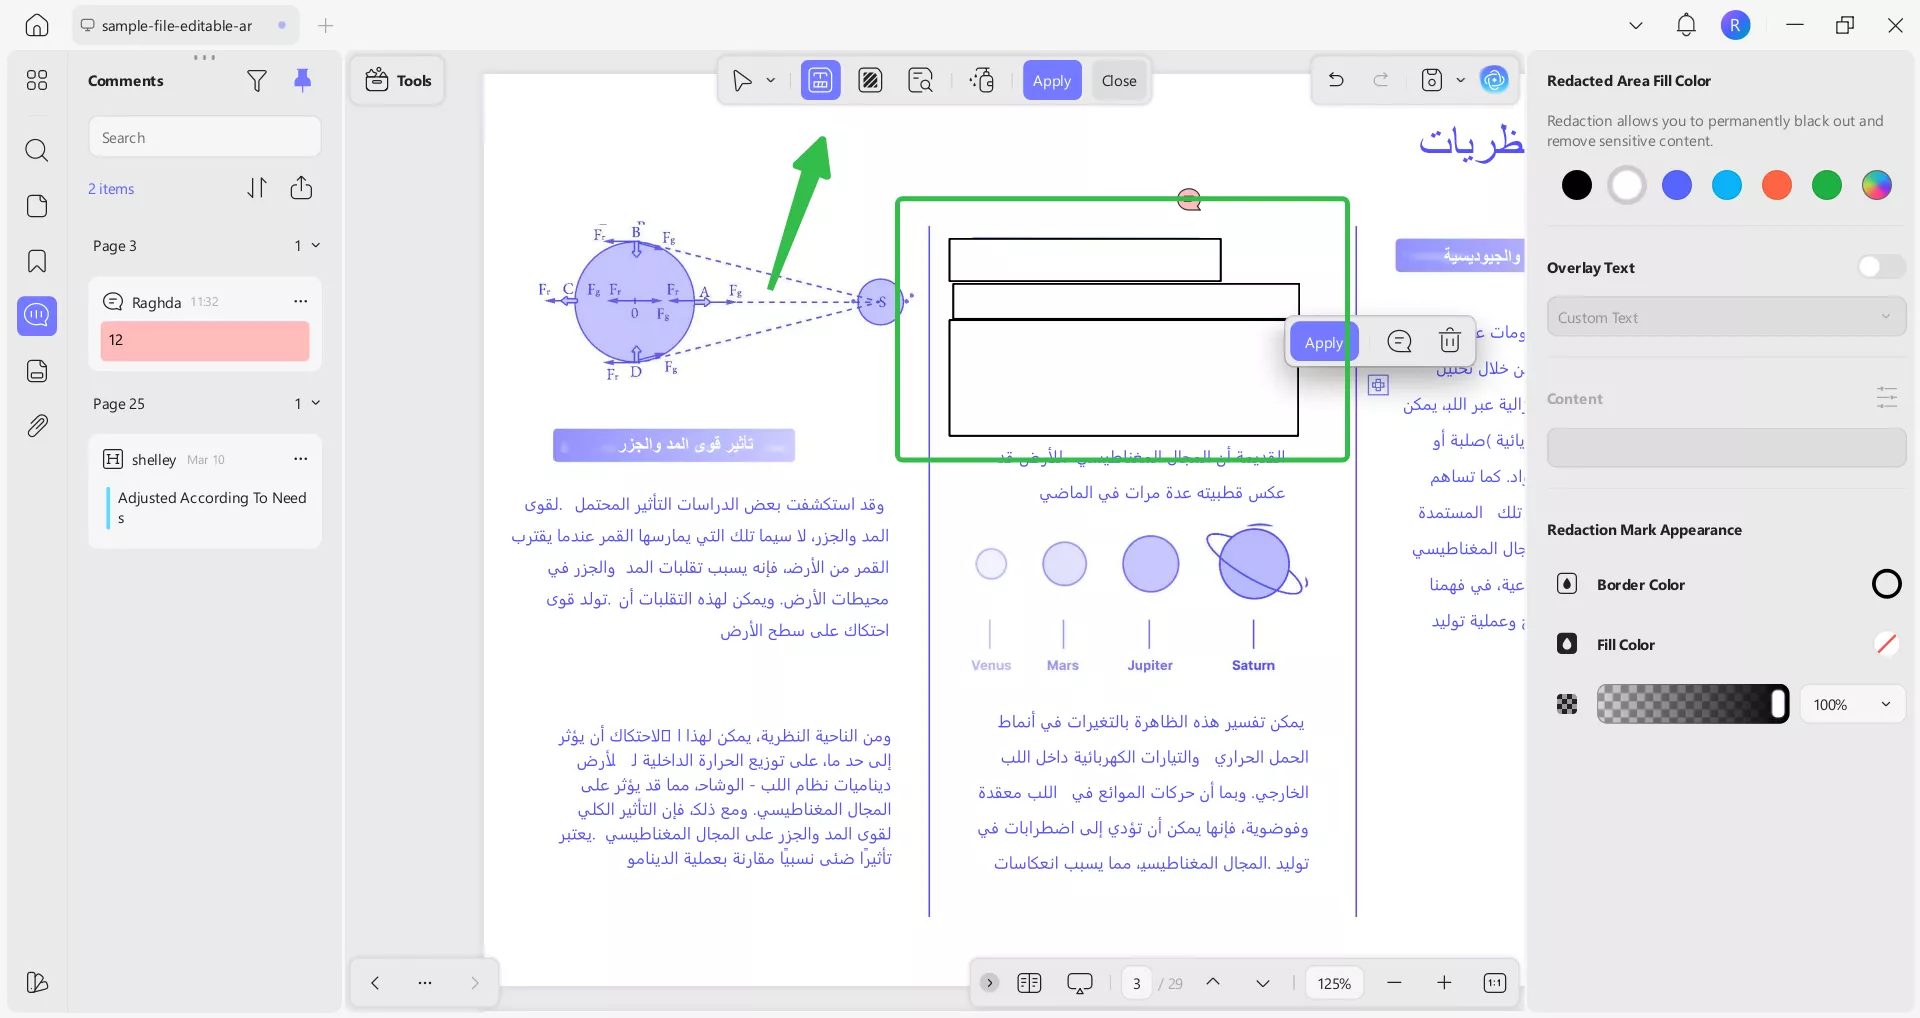The height and width of the screenshot is (1018, 1920).
Task: Open options menu on Raghda's comment
Action: pos(300,301)
